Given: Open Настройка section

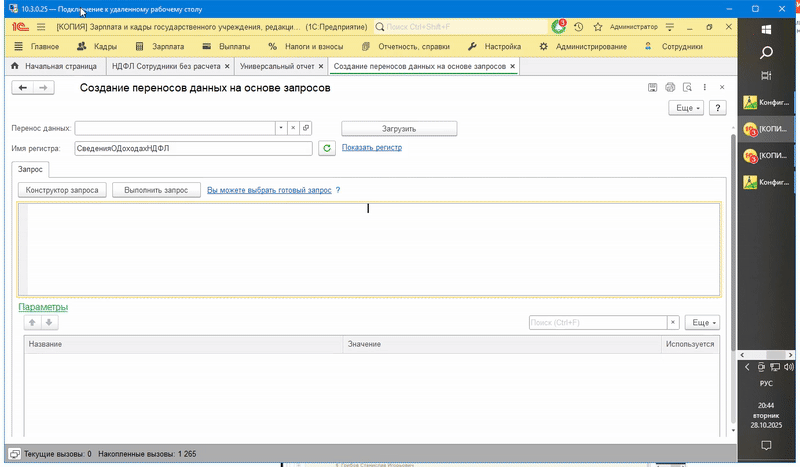Looking at the screenshot, I should [x=494, y=46].
